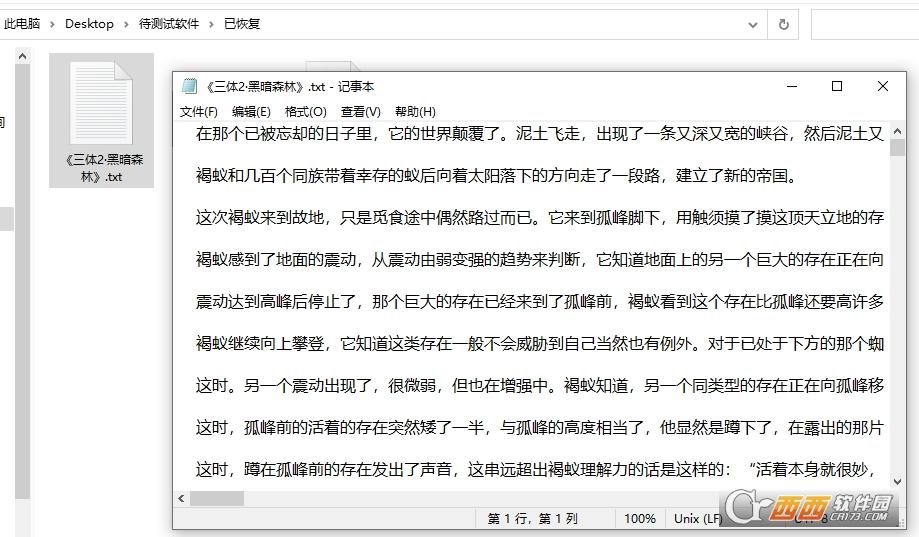The image size is (919, 537).
Task: Click Notepad vertical scrollbar up arrow
Action: (897, 132)
